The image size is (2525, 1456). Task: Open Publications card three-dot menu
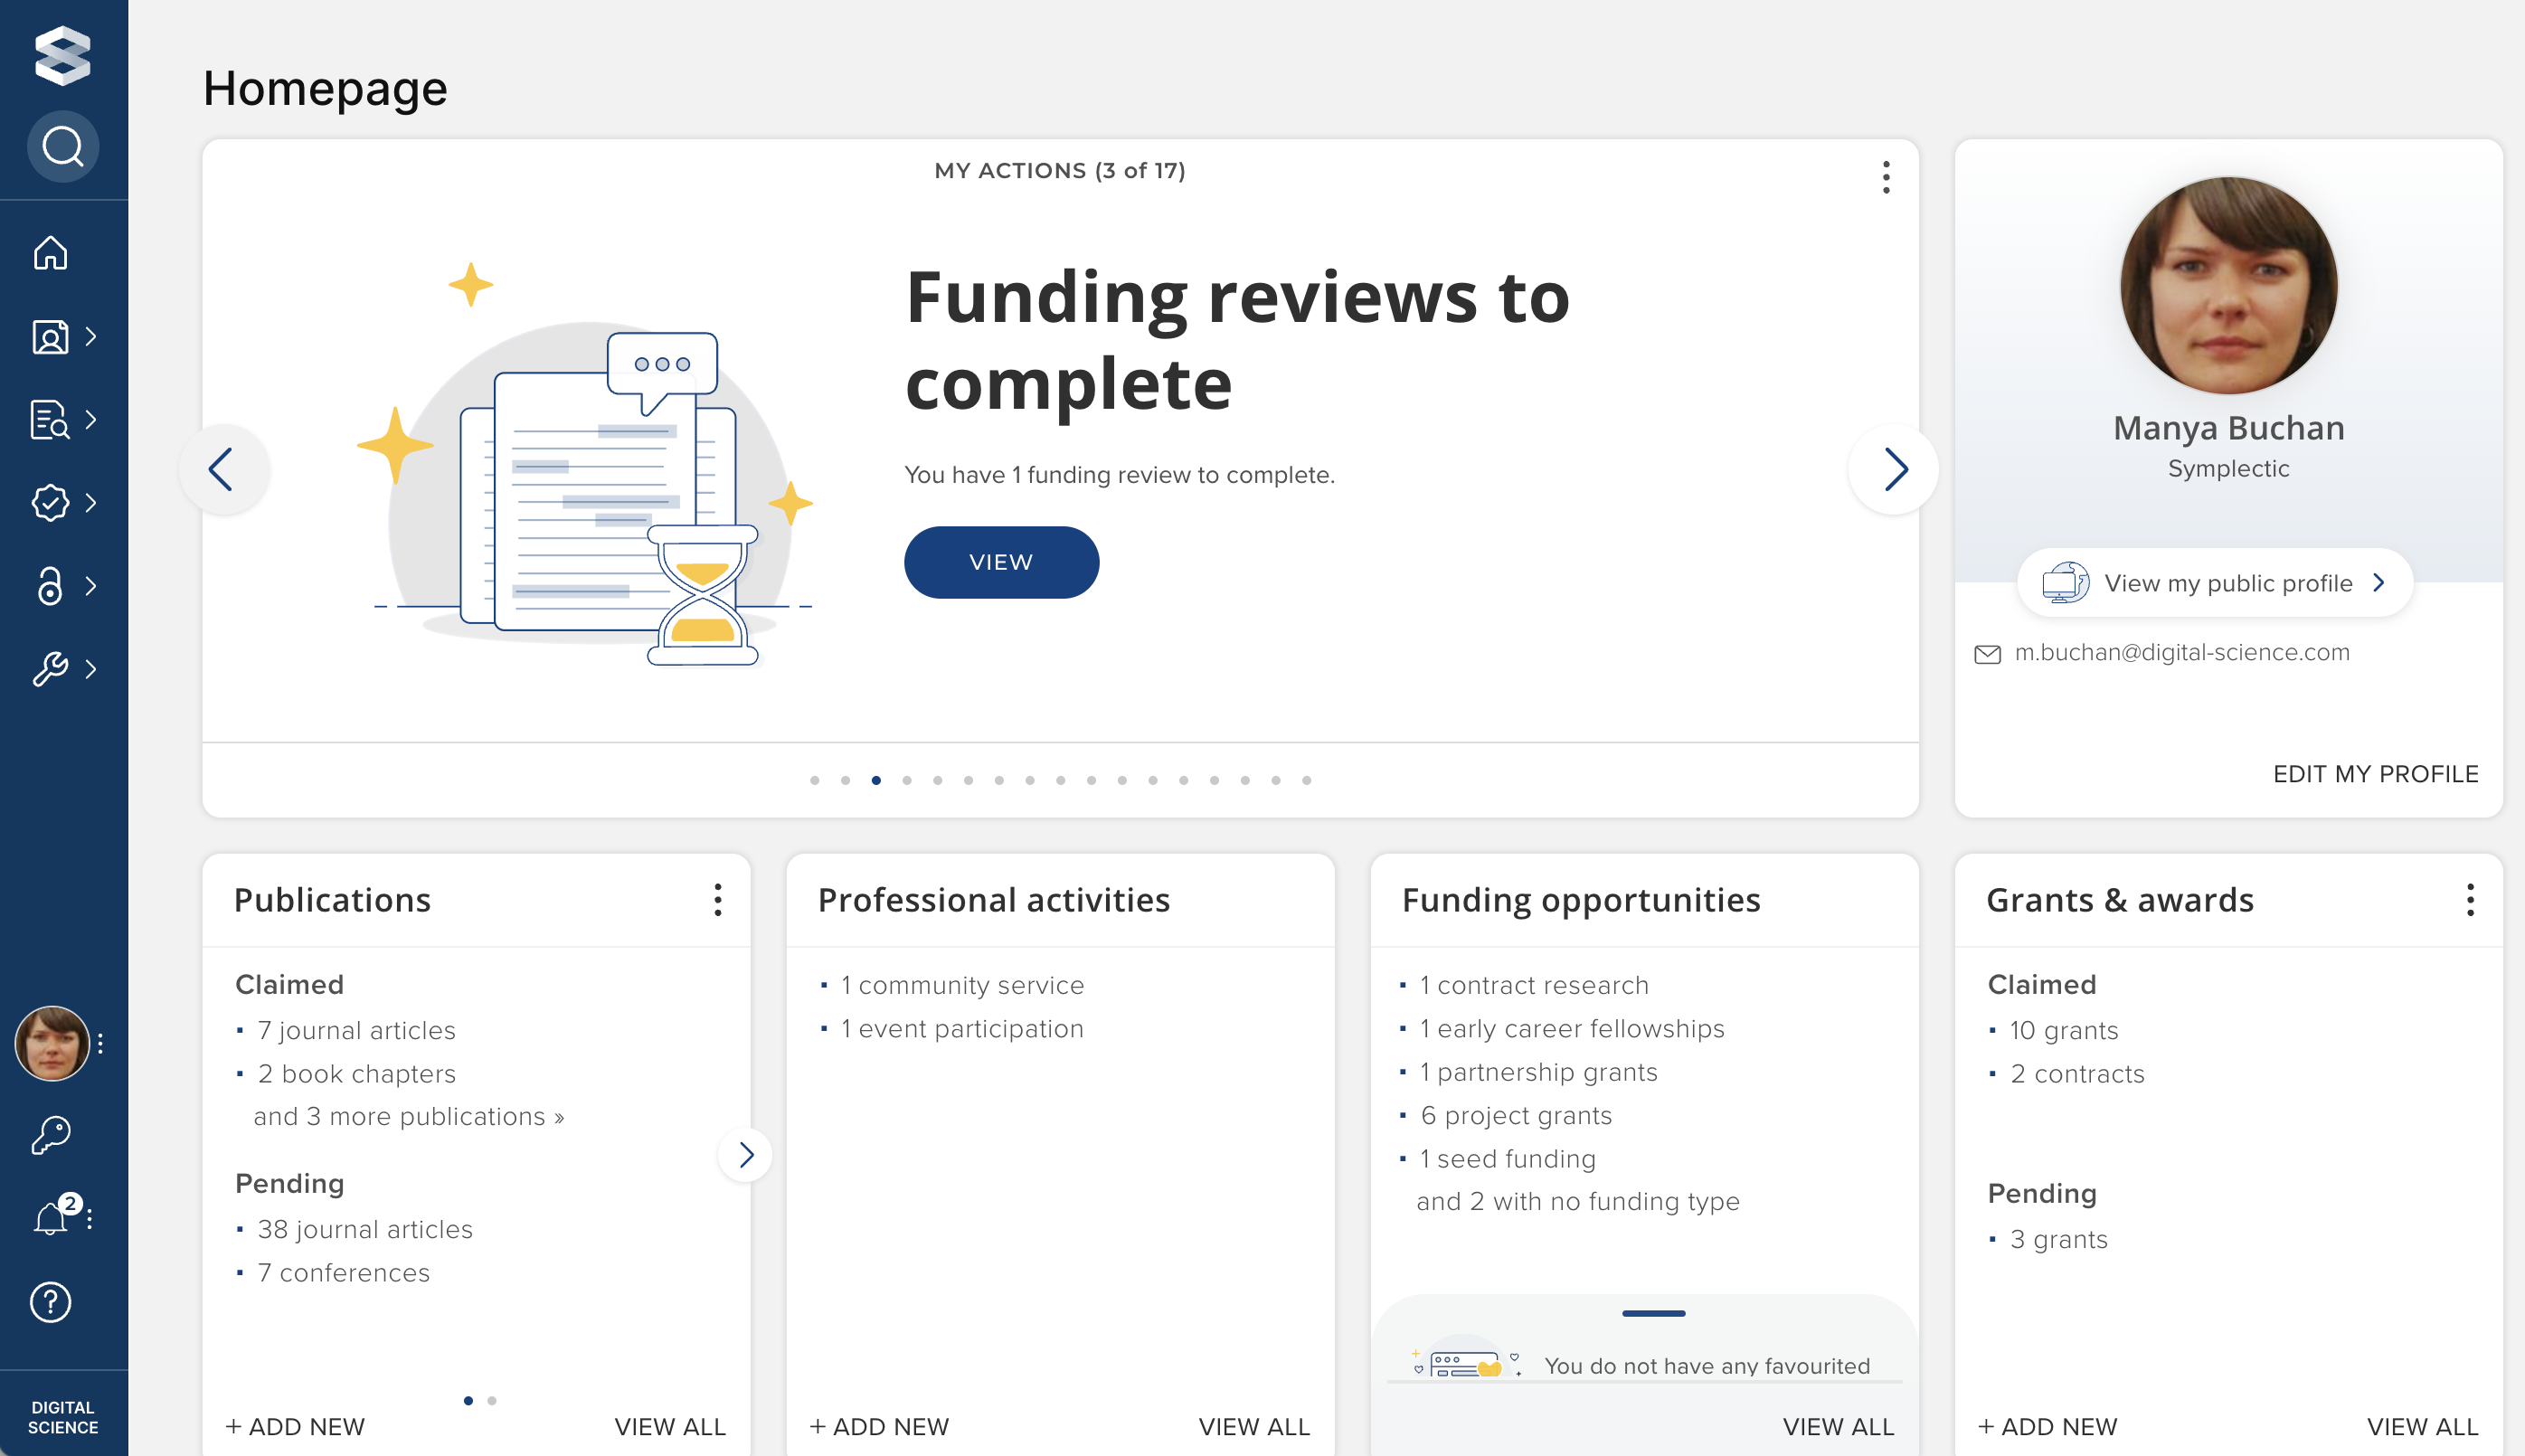pos(717,900)
